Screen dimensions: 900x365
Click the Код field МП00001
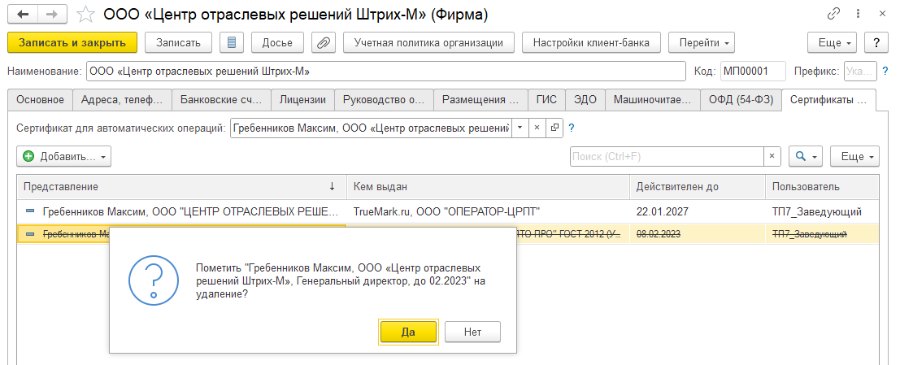pyautogui.click(x=753, y=72)
